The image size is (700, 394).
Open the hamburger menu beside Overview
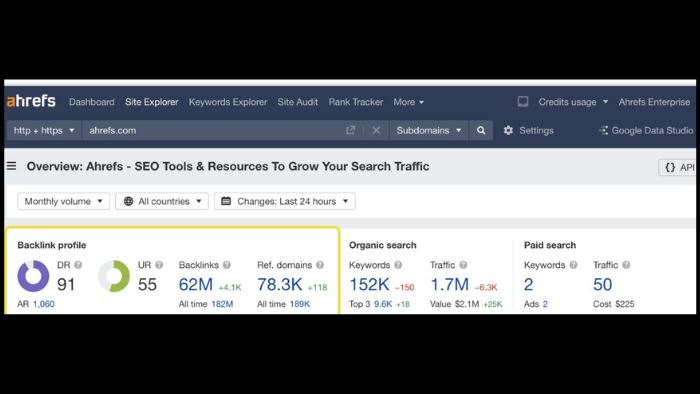pyautogui.click(x=12, y=166)
